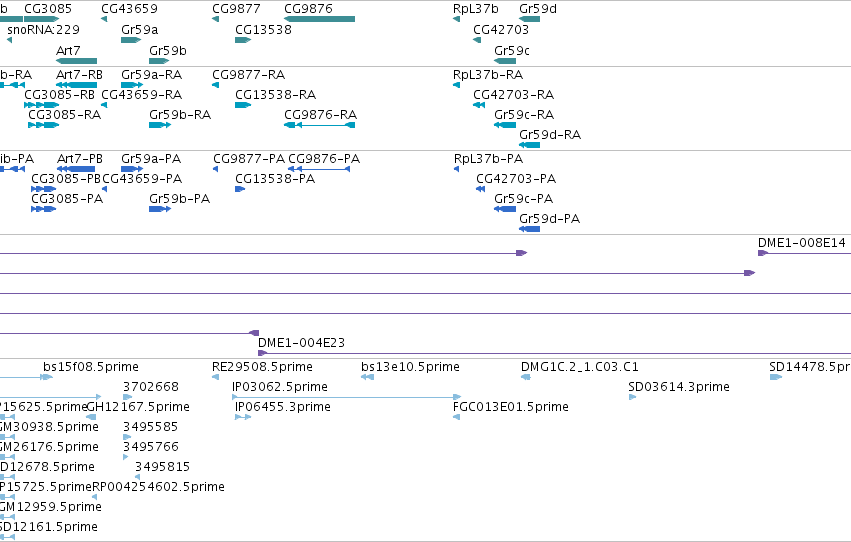Viewport: 851px width, 542px height.
Task: Select the Gr59c-PA protein feature
Action: click(505, 209)
